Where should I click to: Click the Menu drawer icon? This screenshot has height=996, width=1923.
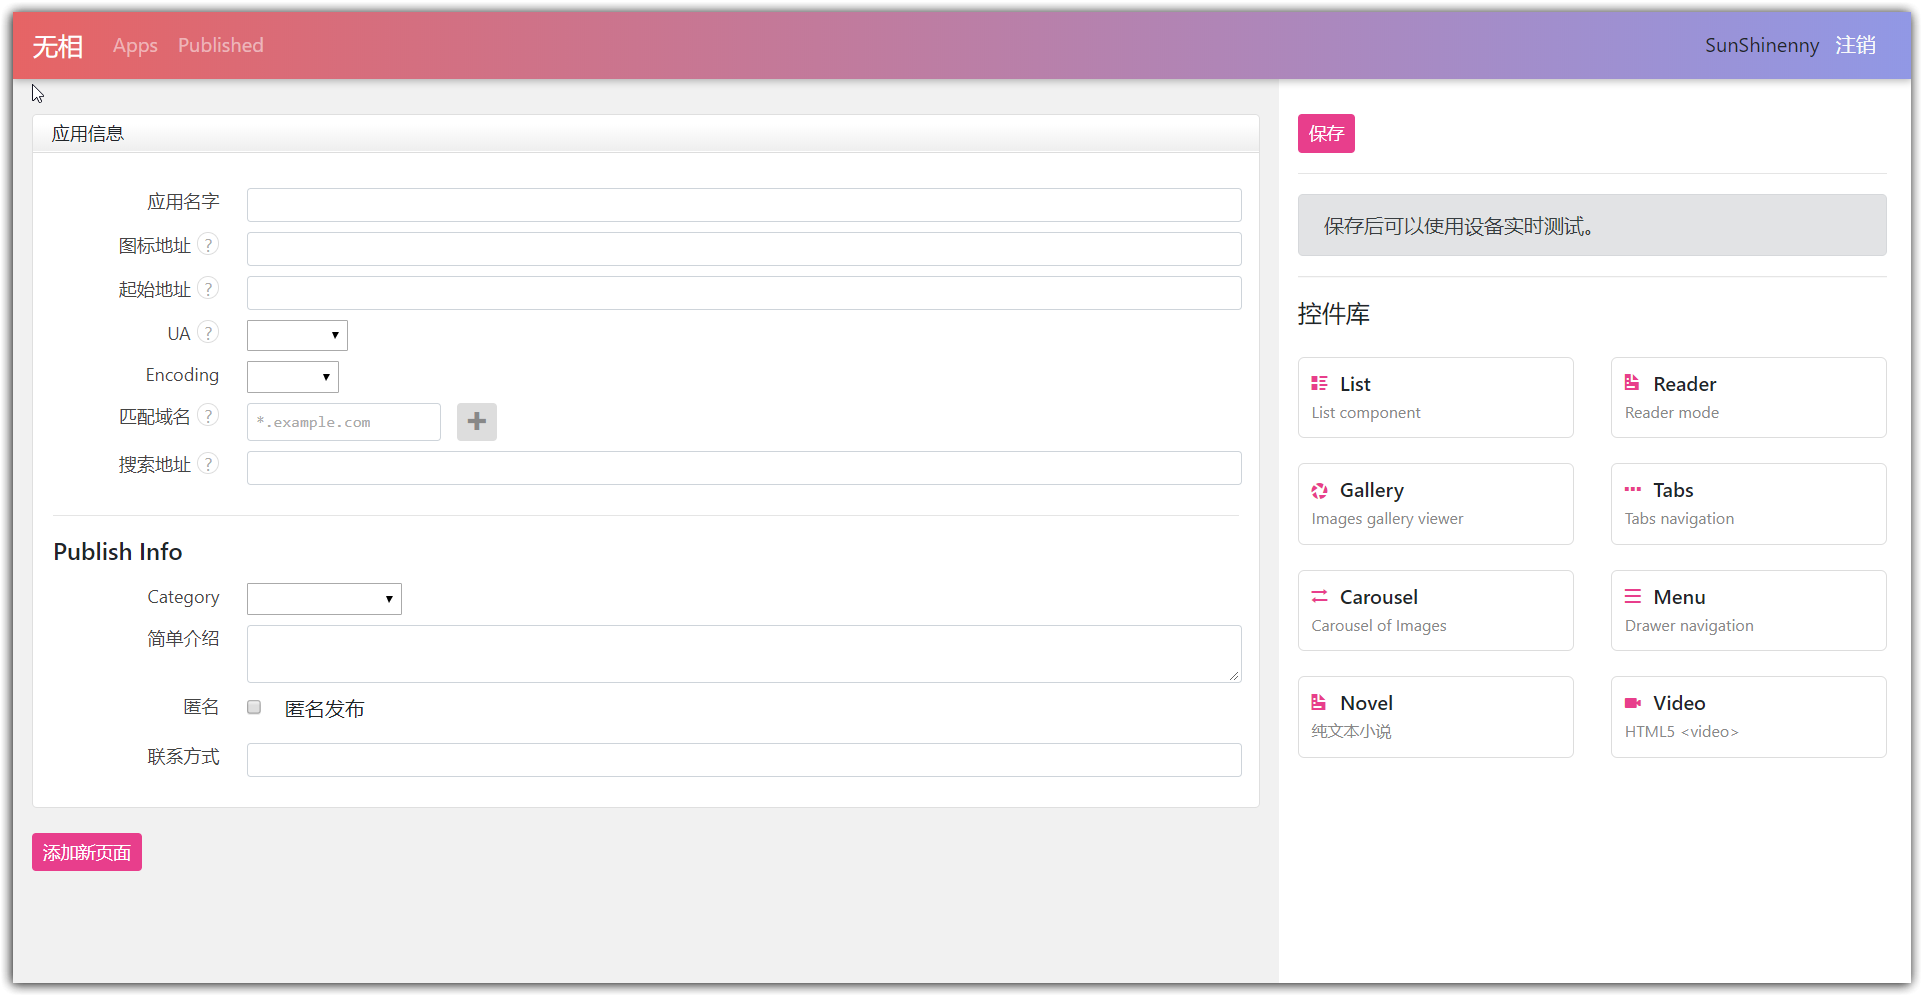1632,596
